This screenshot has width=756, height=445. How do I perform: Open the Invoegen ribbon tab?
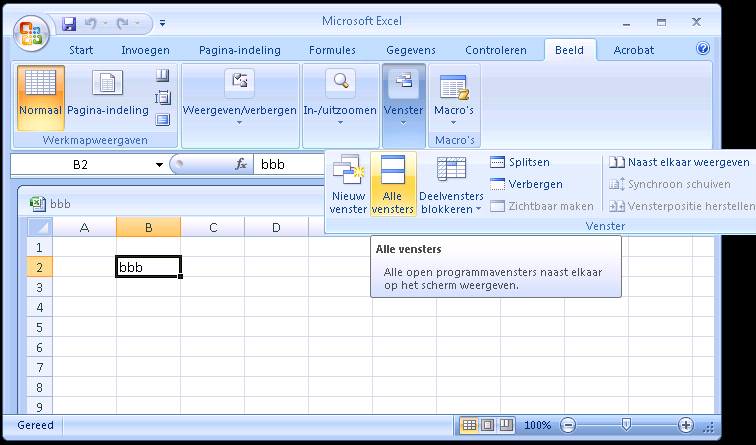(x=145, y=50)
